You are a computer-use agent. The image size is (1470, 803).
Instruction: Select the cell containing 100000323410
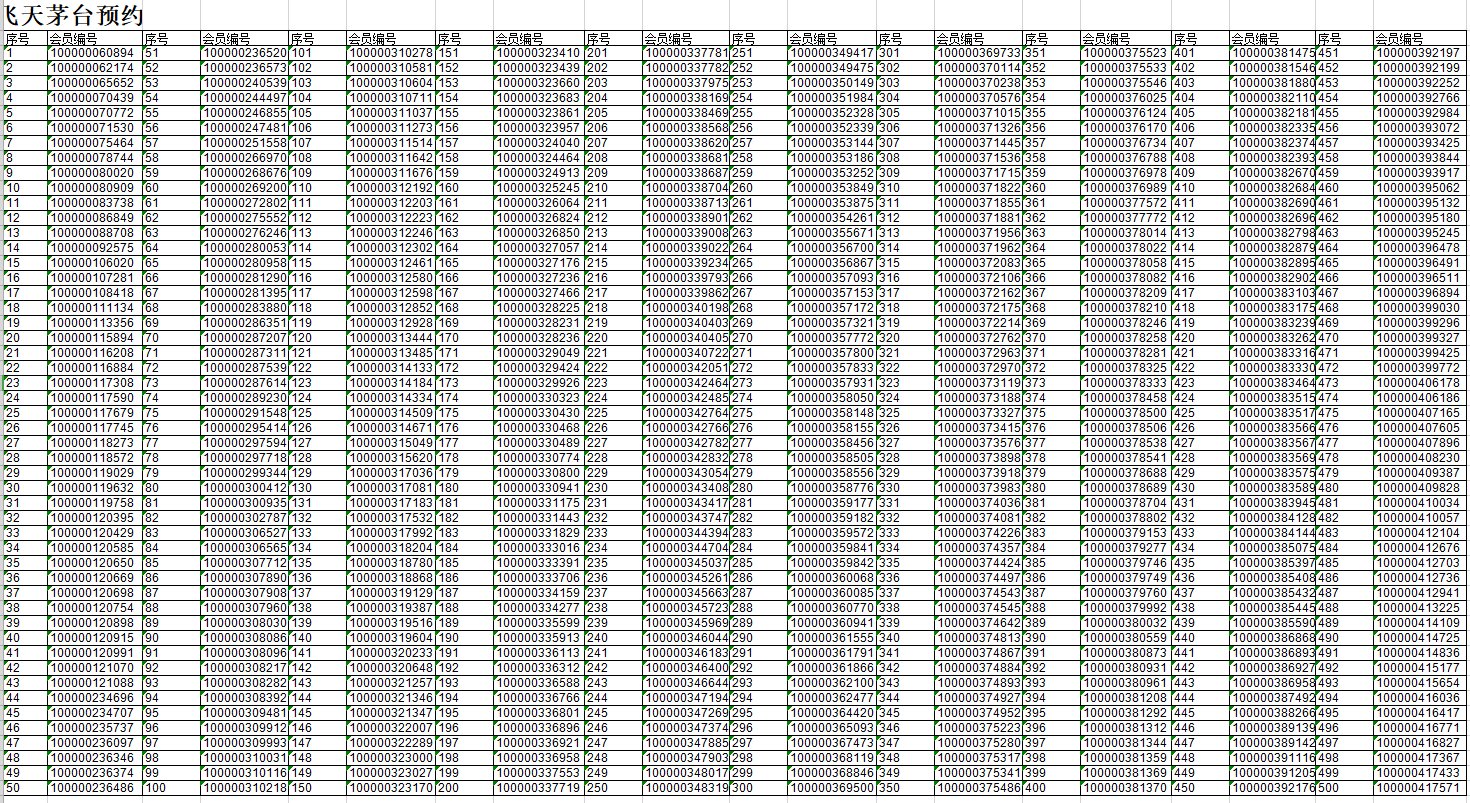click(x=538, y=53)
